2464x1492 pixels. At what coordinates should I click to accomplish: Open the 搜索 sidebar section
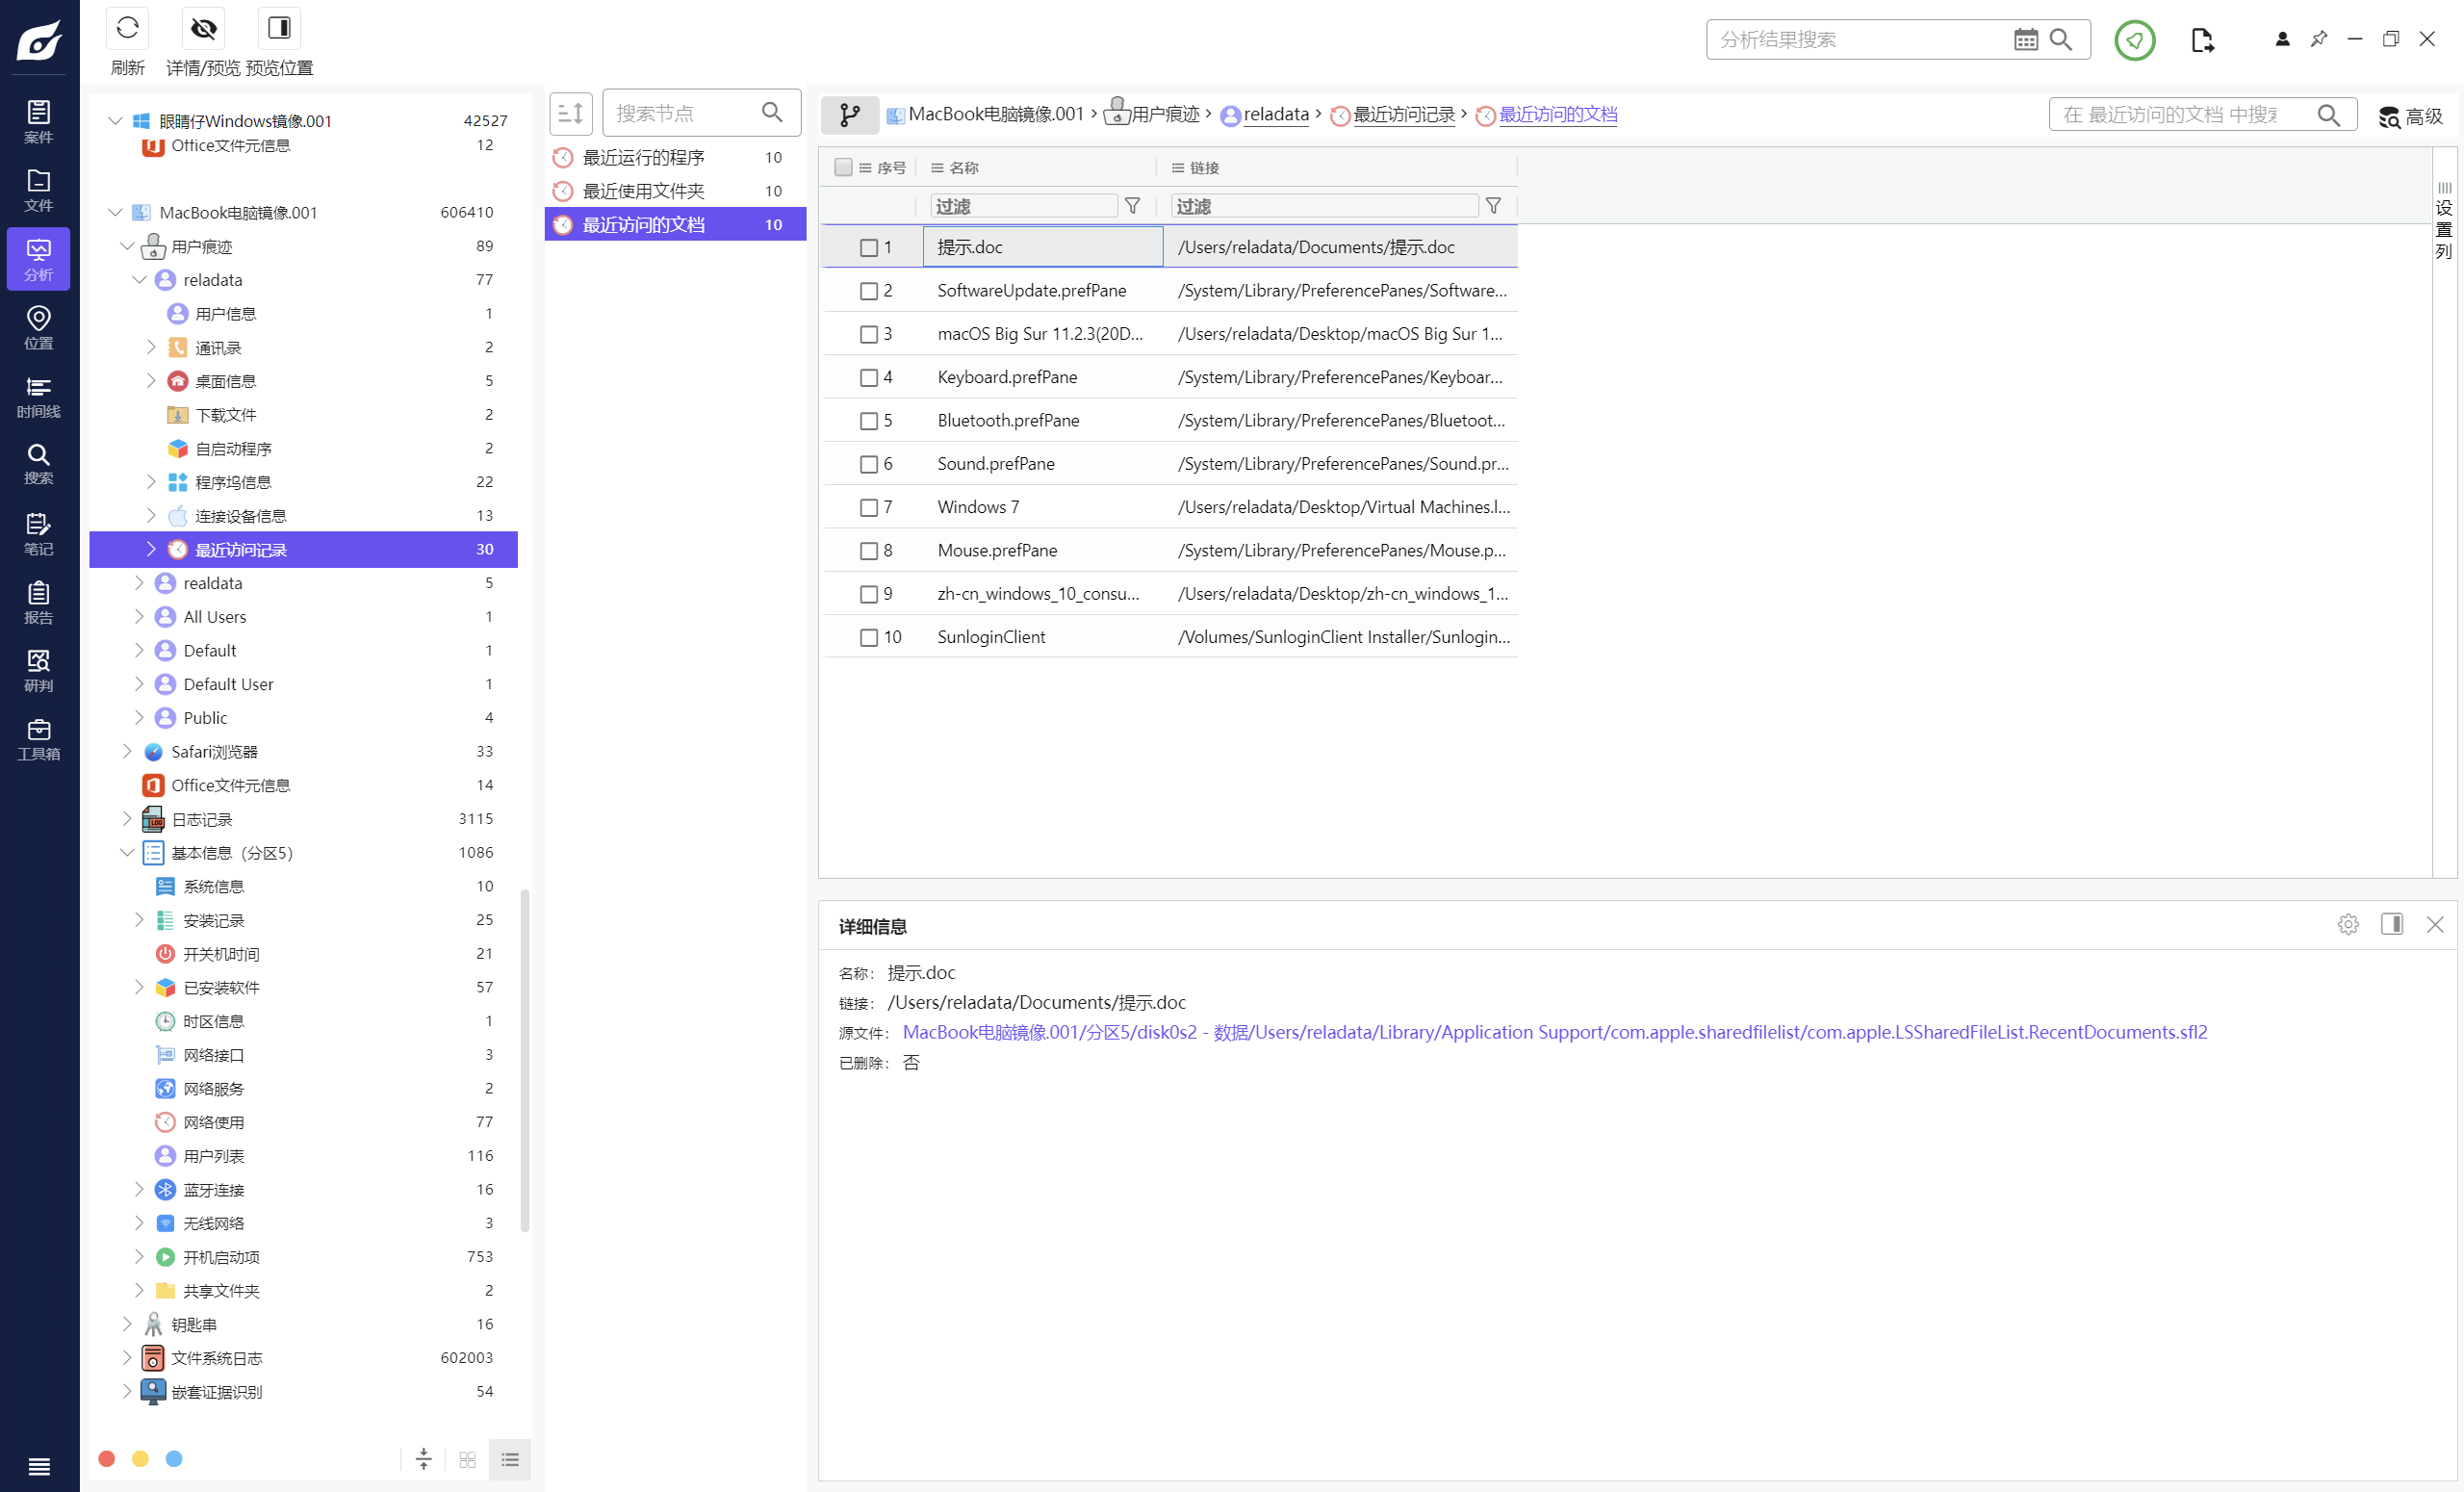click(38, 464)
